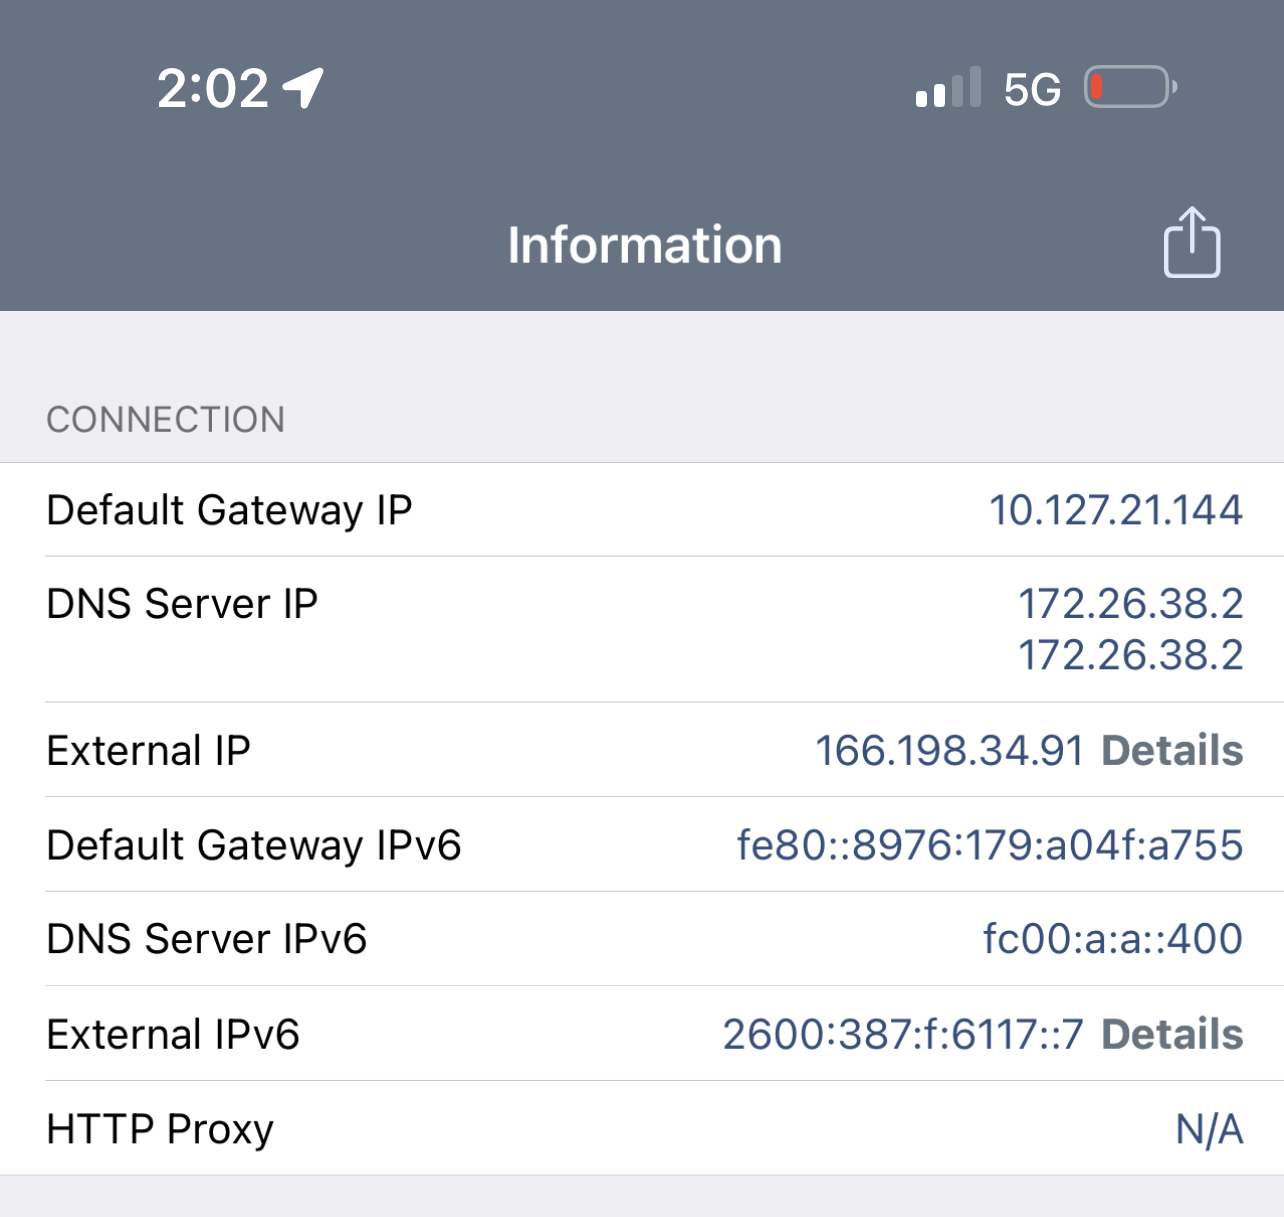Image resolution: width=1284 pixels, height=1217 pixels.
Task: Tap the Information title in header
Action: pyautogui.click(x=644, y=245)
